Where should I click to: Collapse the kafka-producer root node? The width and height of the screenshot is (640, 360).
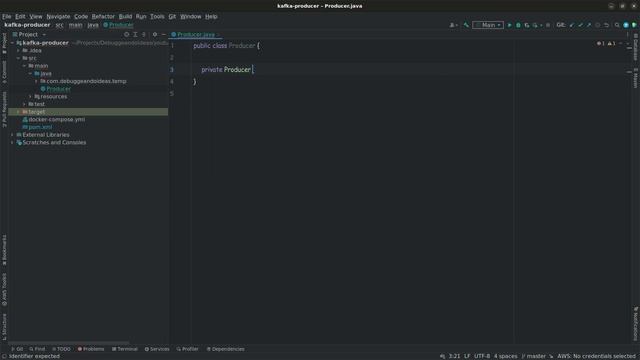coord(12,43)
